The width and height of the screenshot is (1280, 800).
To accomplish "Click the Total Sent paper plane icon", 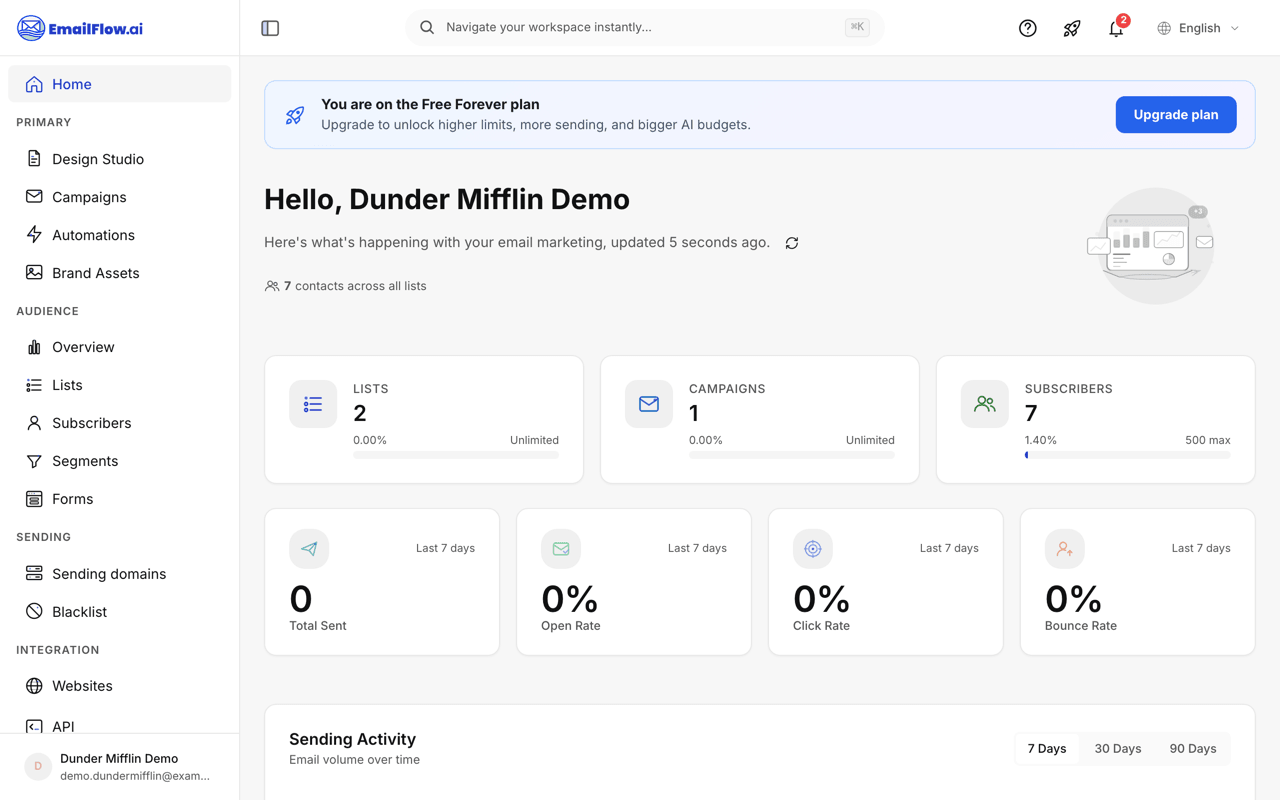I will (x=309, y=549).
